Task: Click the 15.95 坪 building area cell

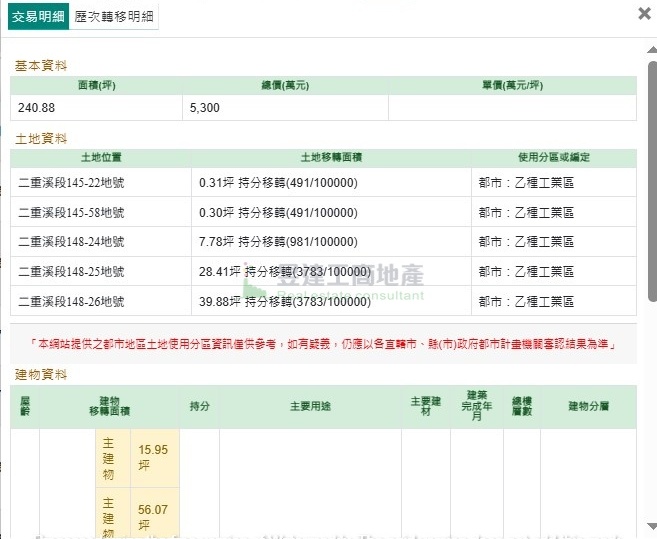Action: click(x=153, y=458)
